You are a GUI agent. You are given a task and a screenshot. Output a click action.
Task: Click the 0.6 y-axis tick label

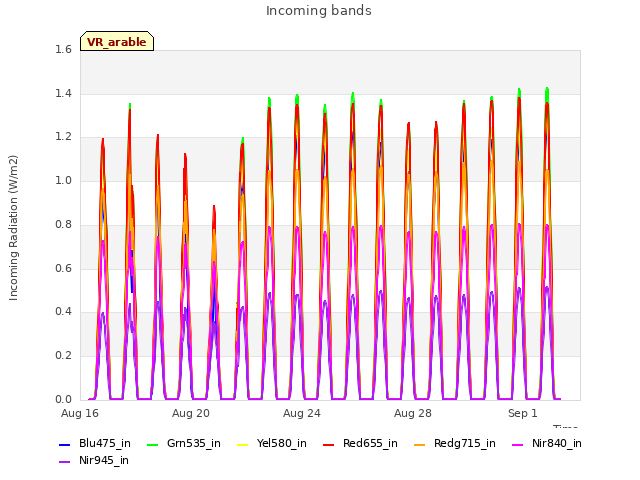click(64, 268)
